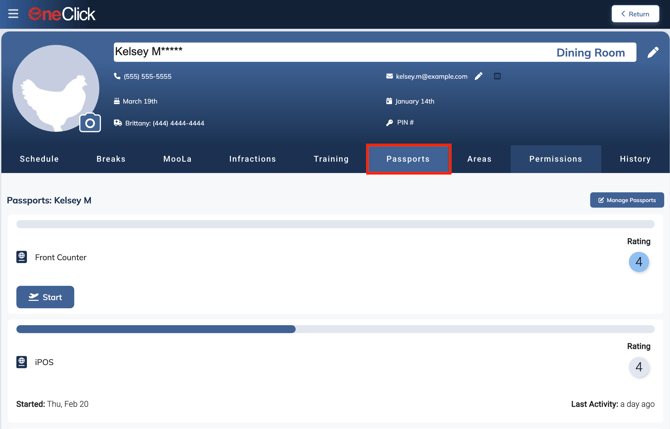Click the Front Counter rating badge

639,262
